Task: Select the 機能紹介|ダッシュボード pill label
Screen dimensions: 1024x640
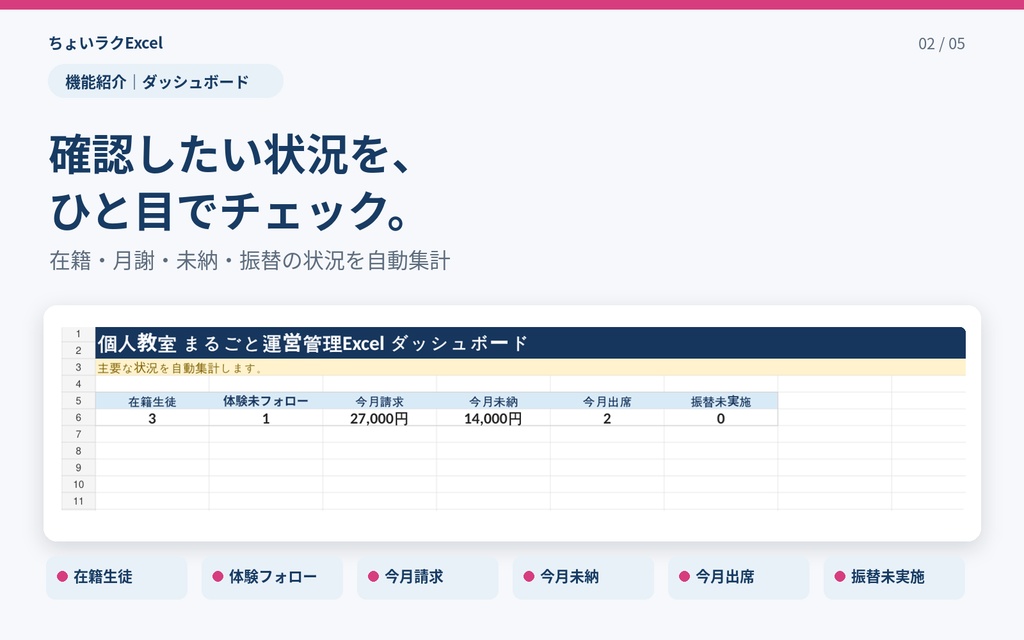Action: [x=165, y=82]
